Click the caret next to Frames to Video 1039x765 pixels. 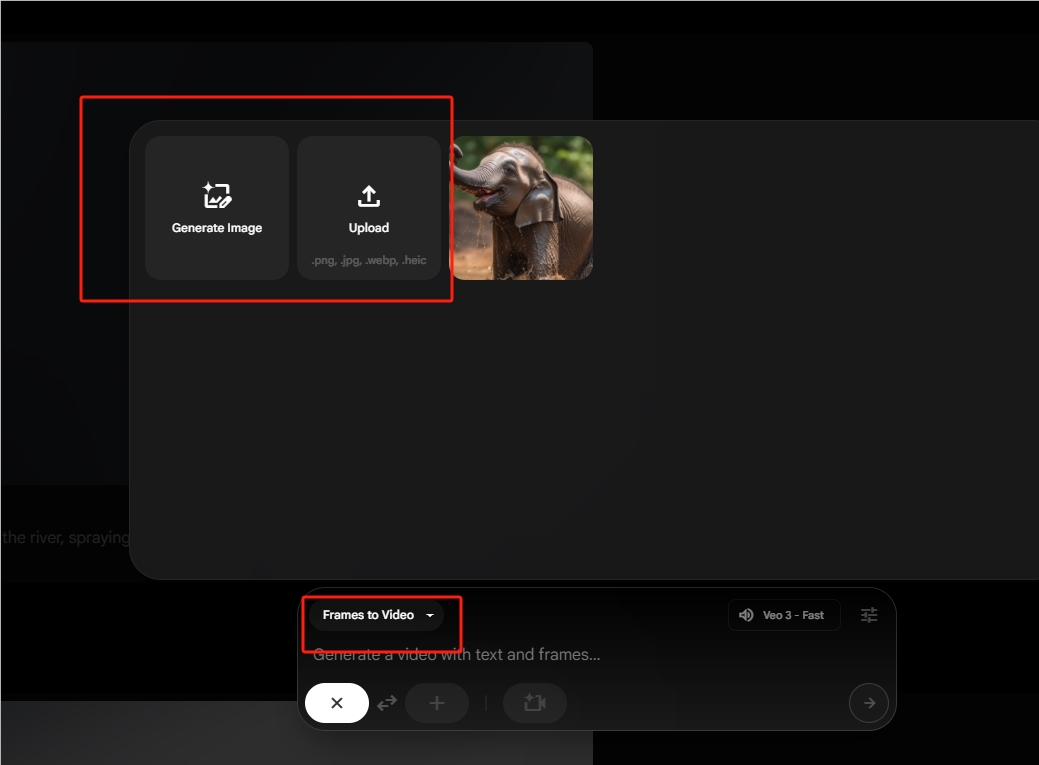point(430,615)
